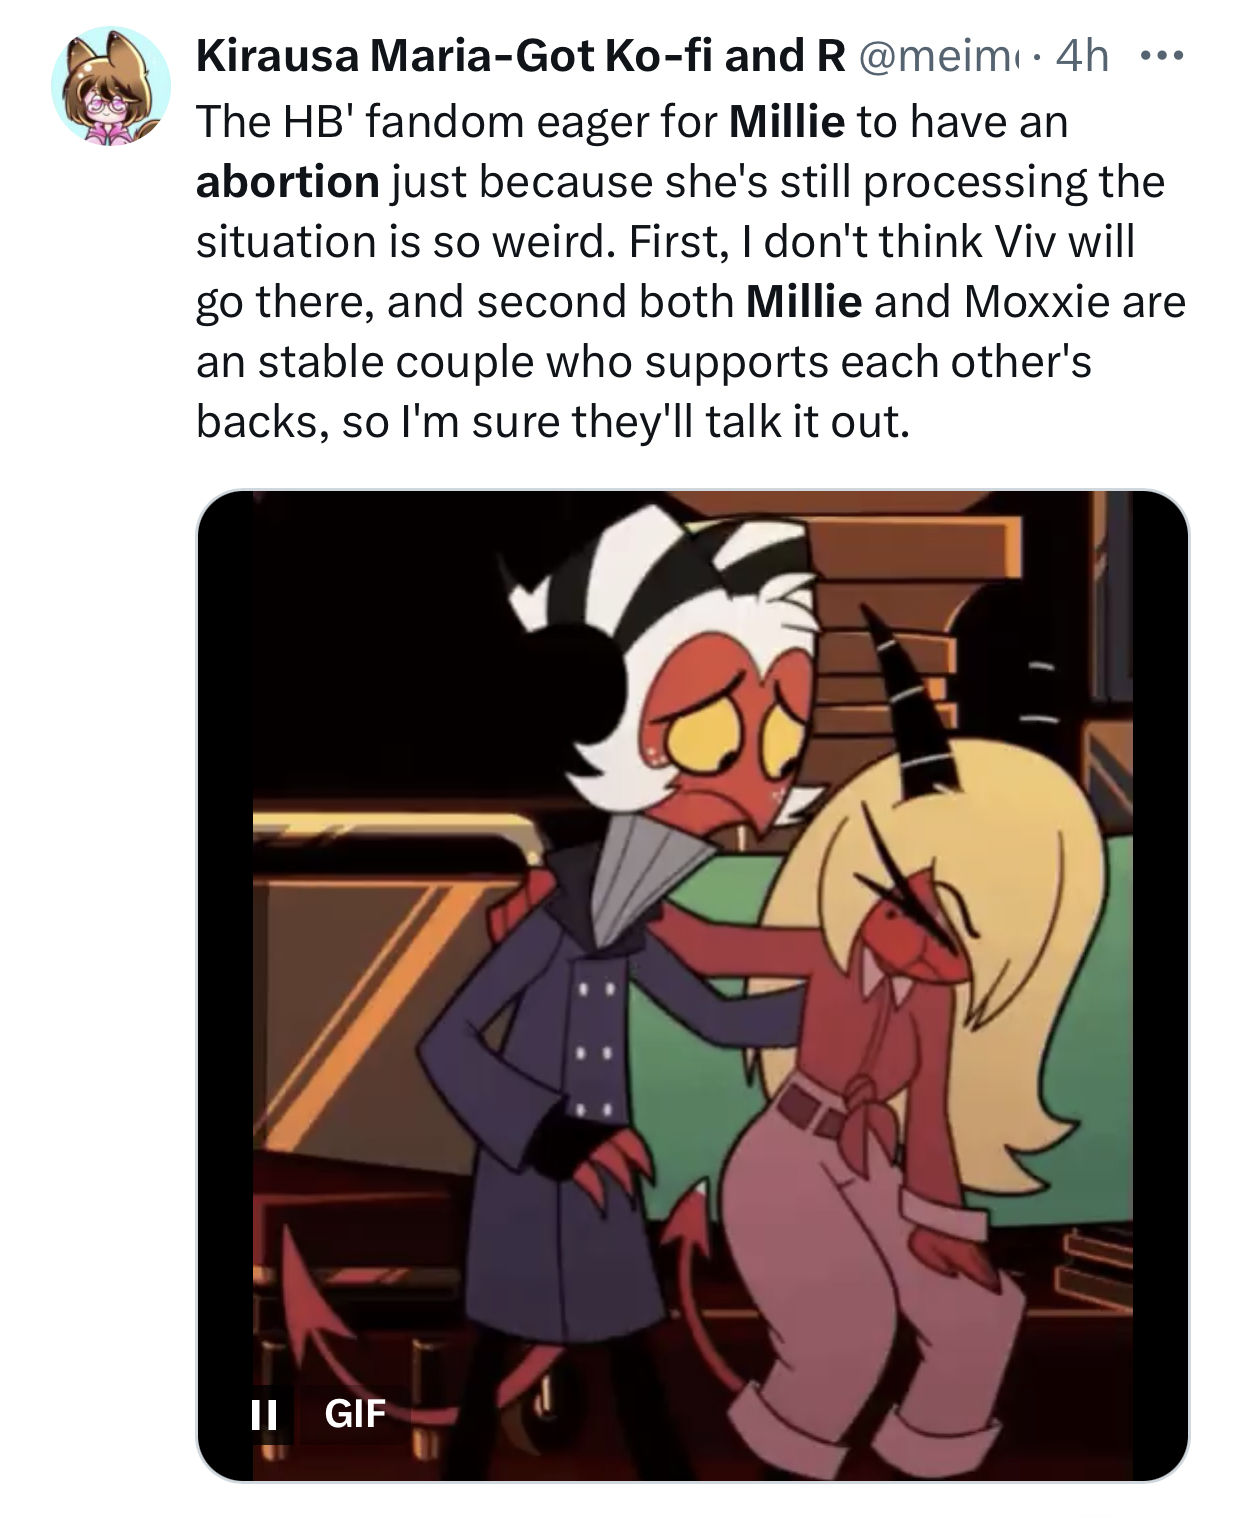Click bolded "Millie" after "eager for"
This screenshot has height=1519, width=1242.
click(x=787, y=121)
